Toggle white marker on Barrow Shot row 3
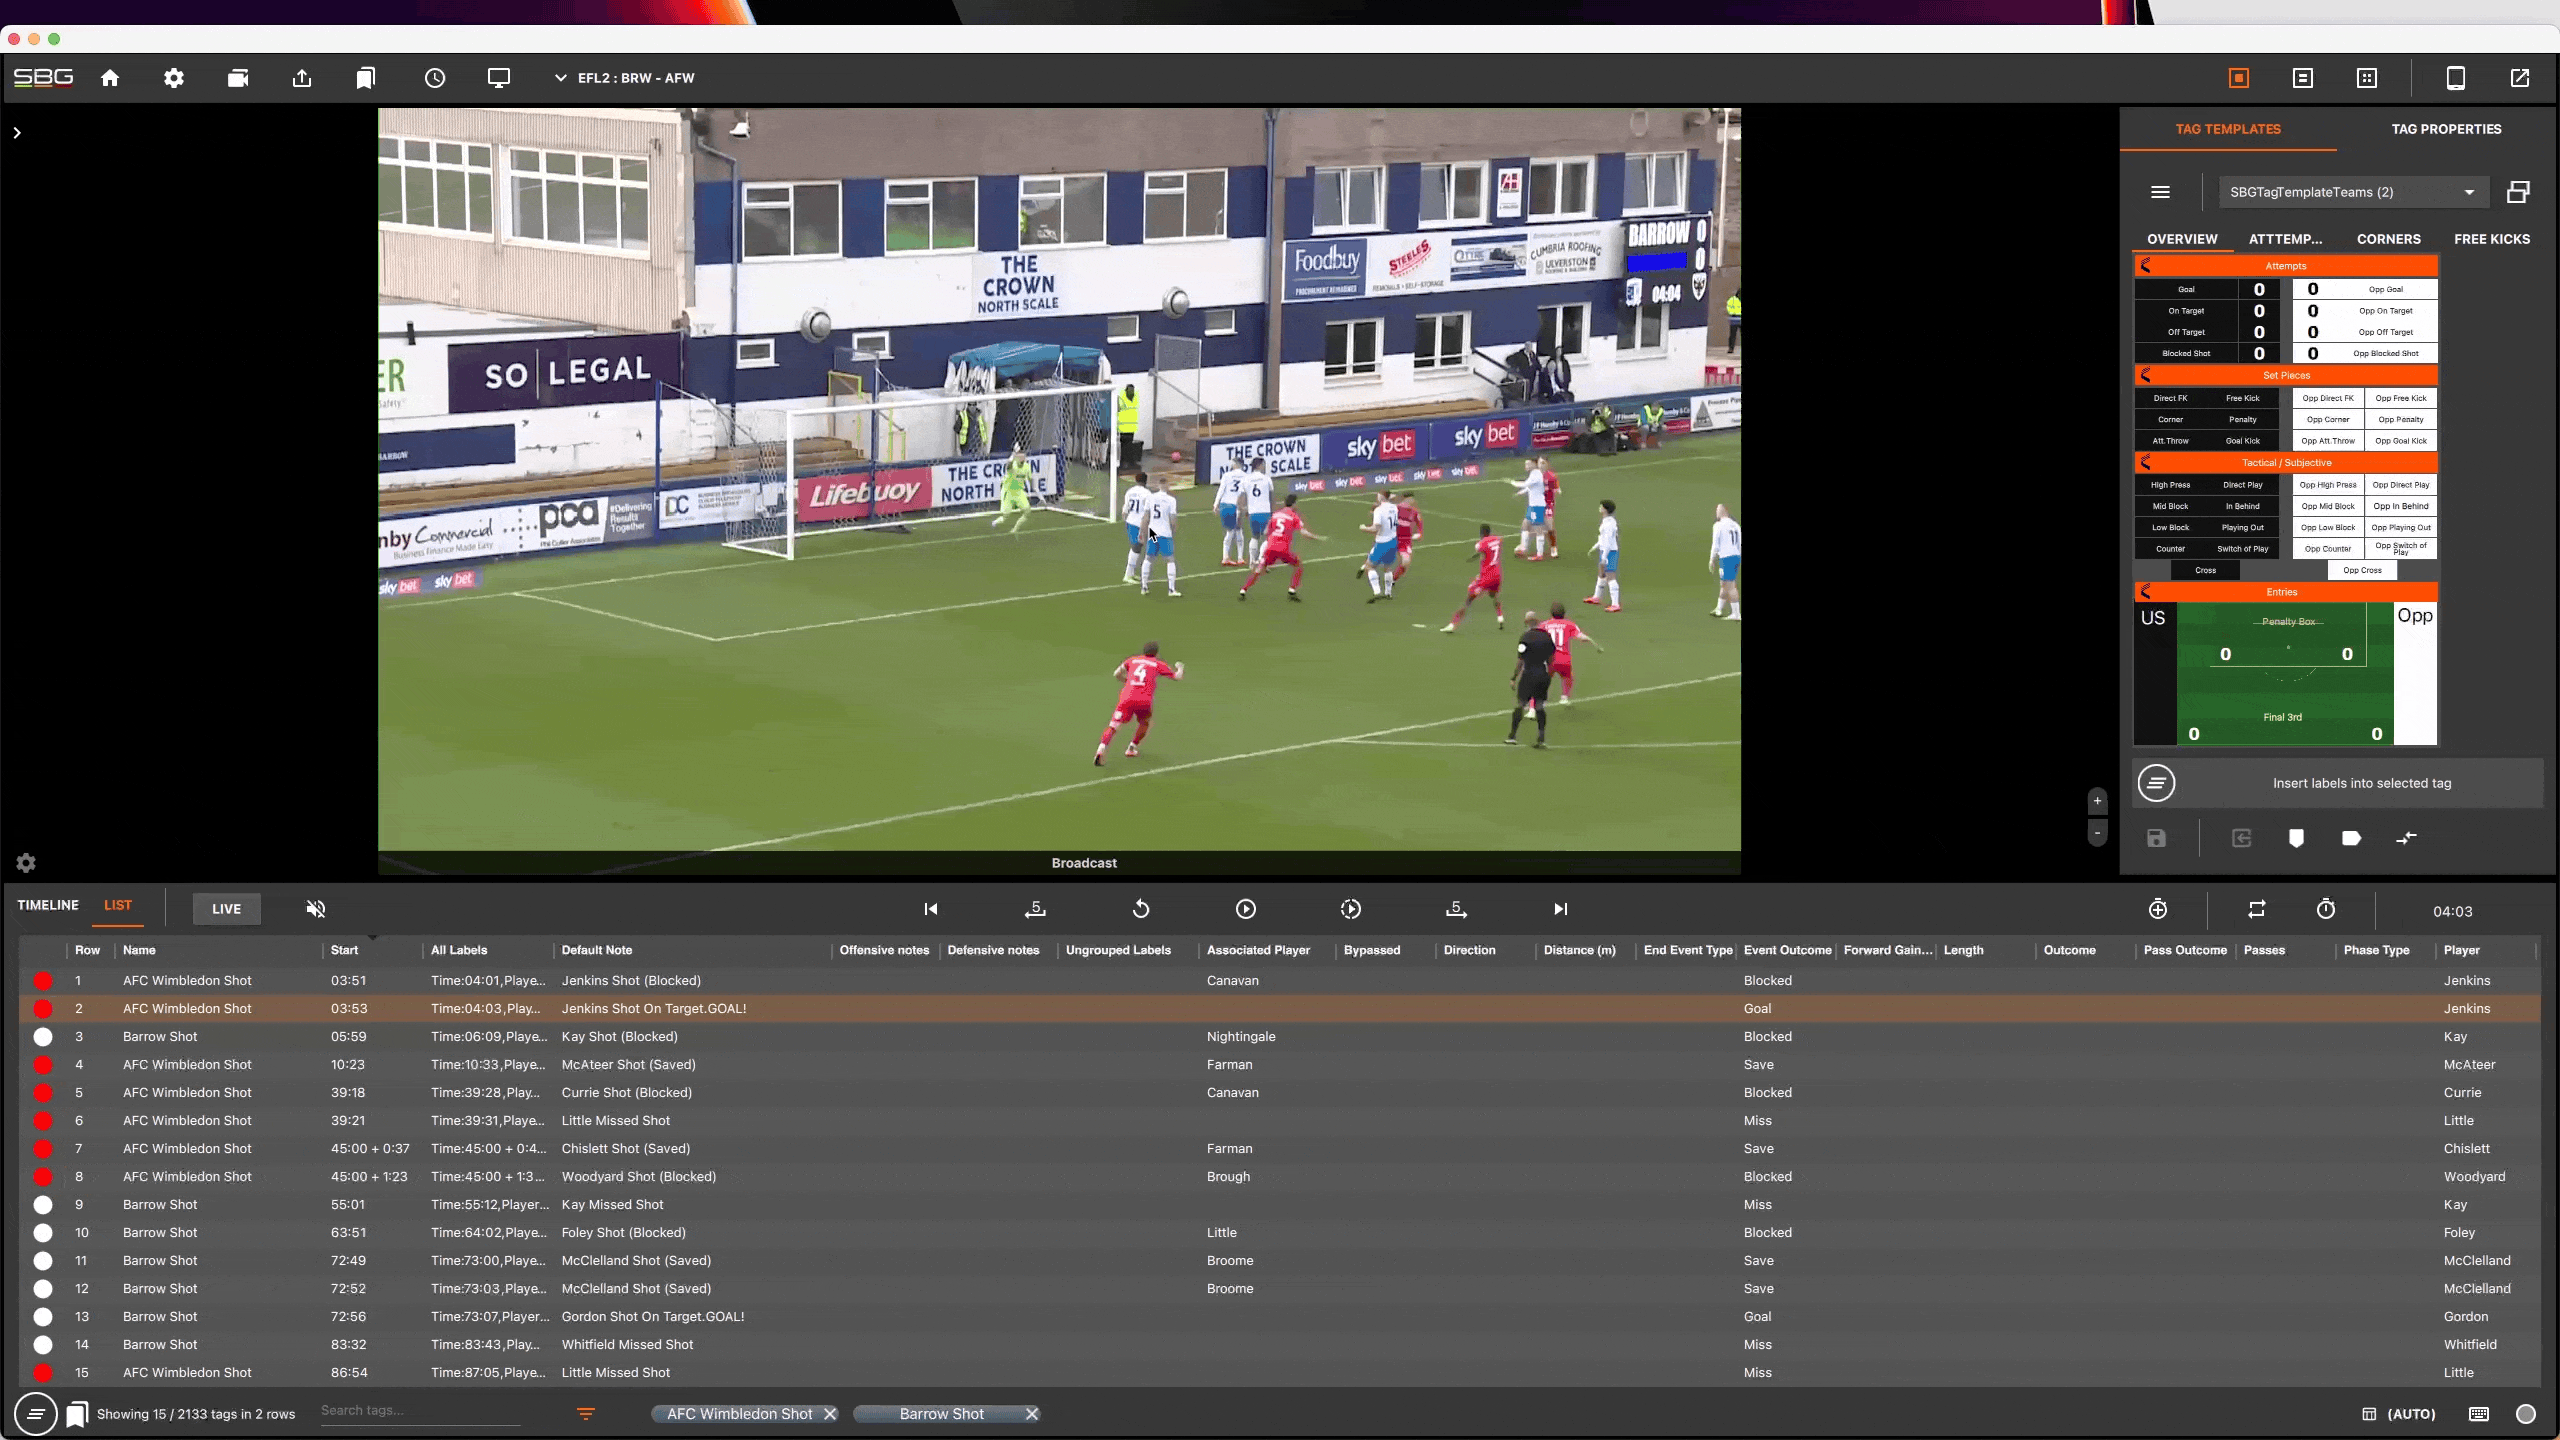 (43, 1037)
